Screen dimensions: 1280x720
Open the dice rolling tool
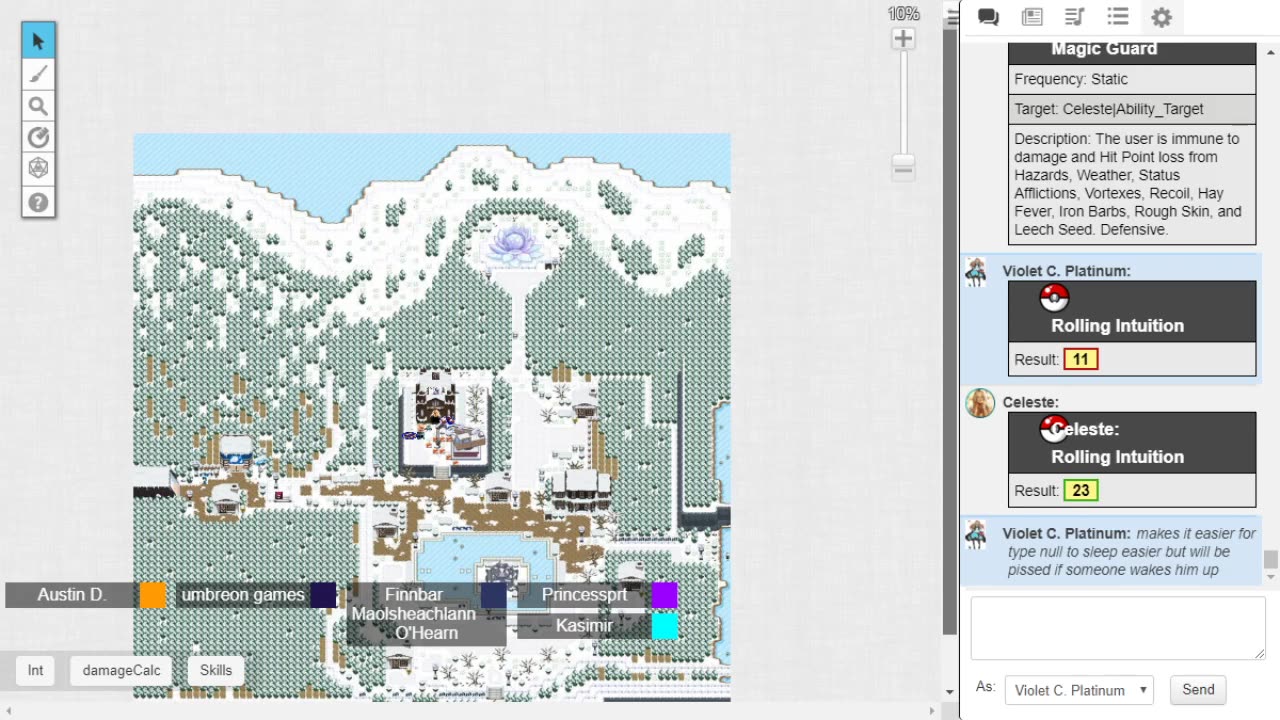(38, 170)
